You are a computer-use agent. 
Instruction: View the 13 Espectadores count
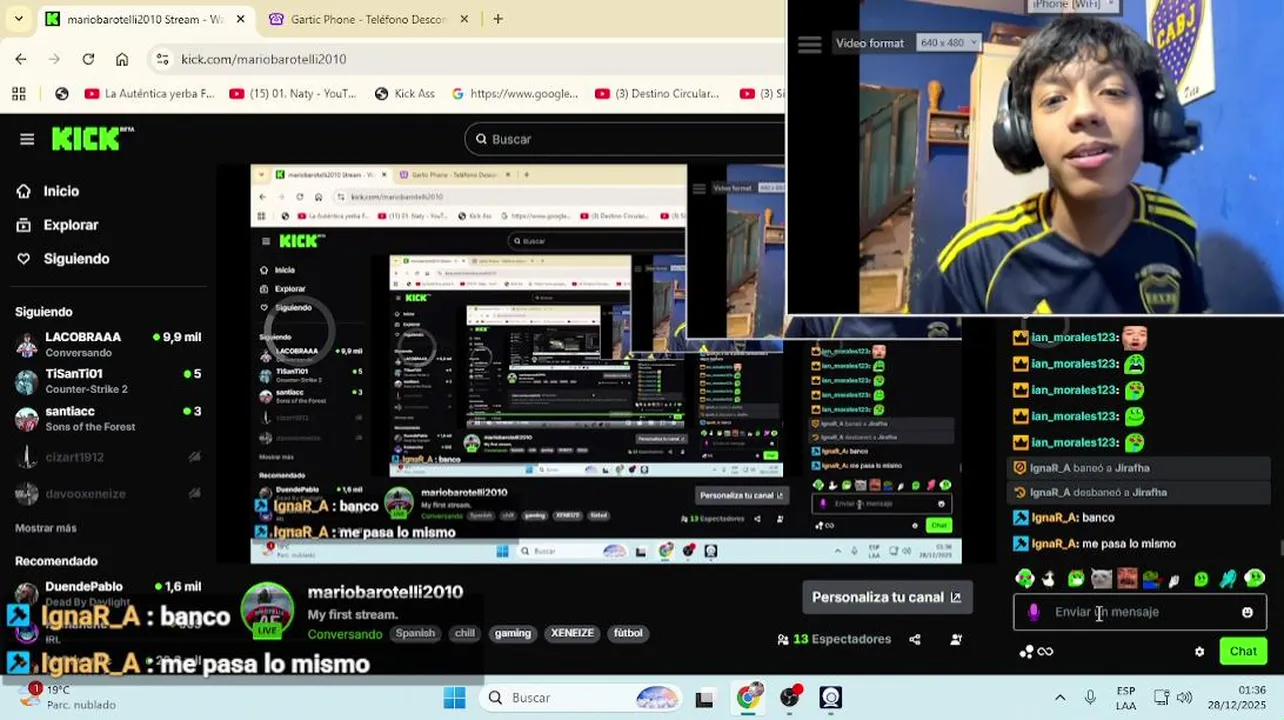(x=835, y=639)
